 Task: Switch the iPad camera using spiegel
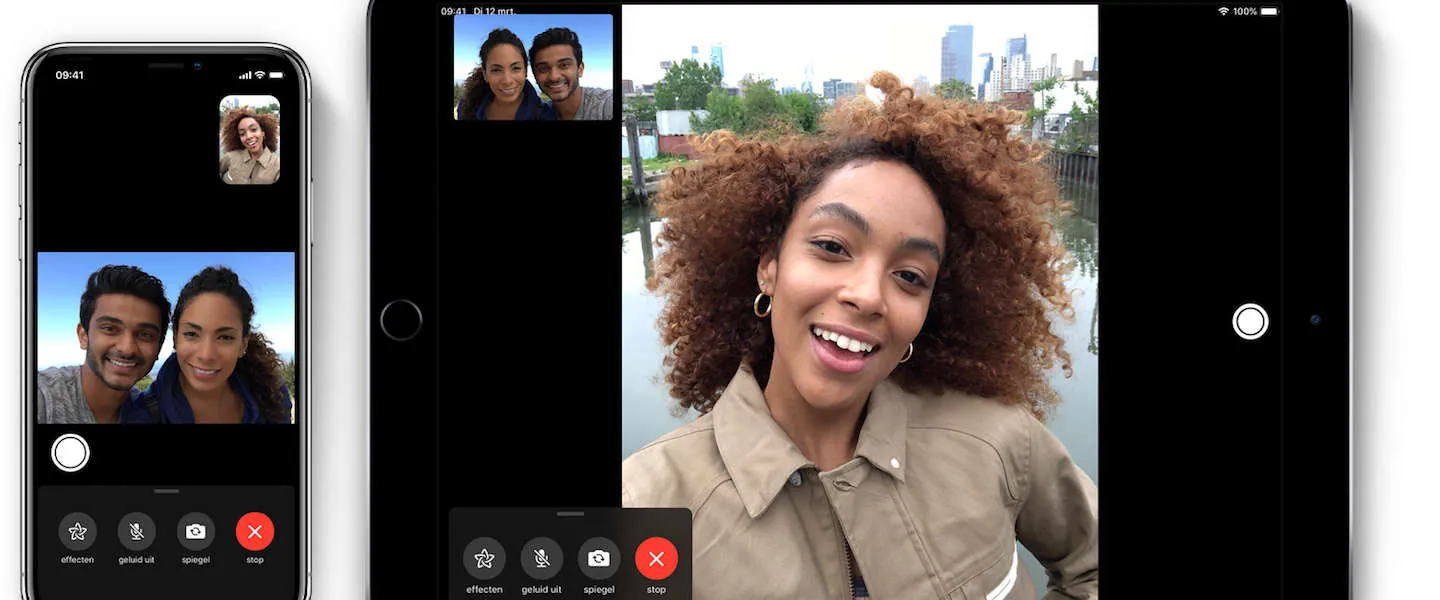[598, 560]
